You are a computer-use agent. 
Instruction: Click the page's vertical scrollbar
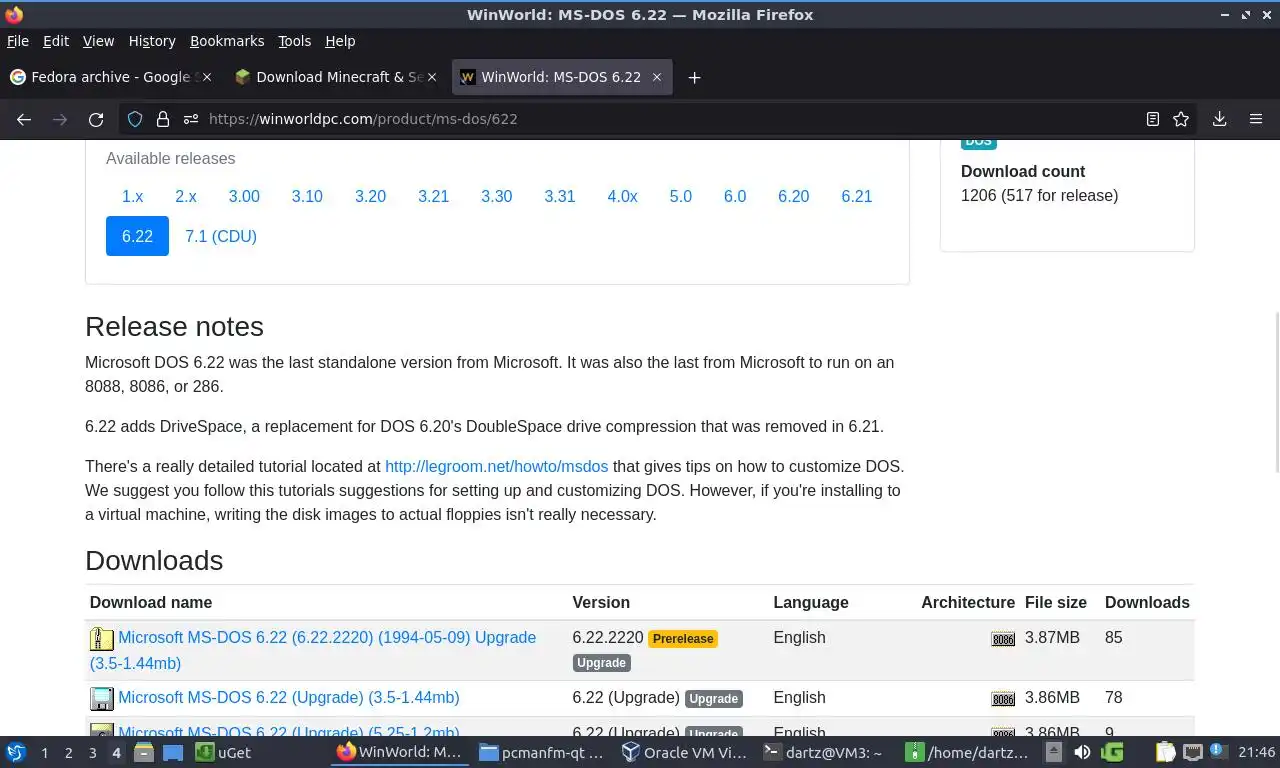coord(1276,392)
